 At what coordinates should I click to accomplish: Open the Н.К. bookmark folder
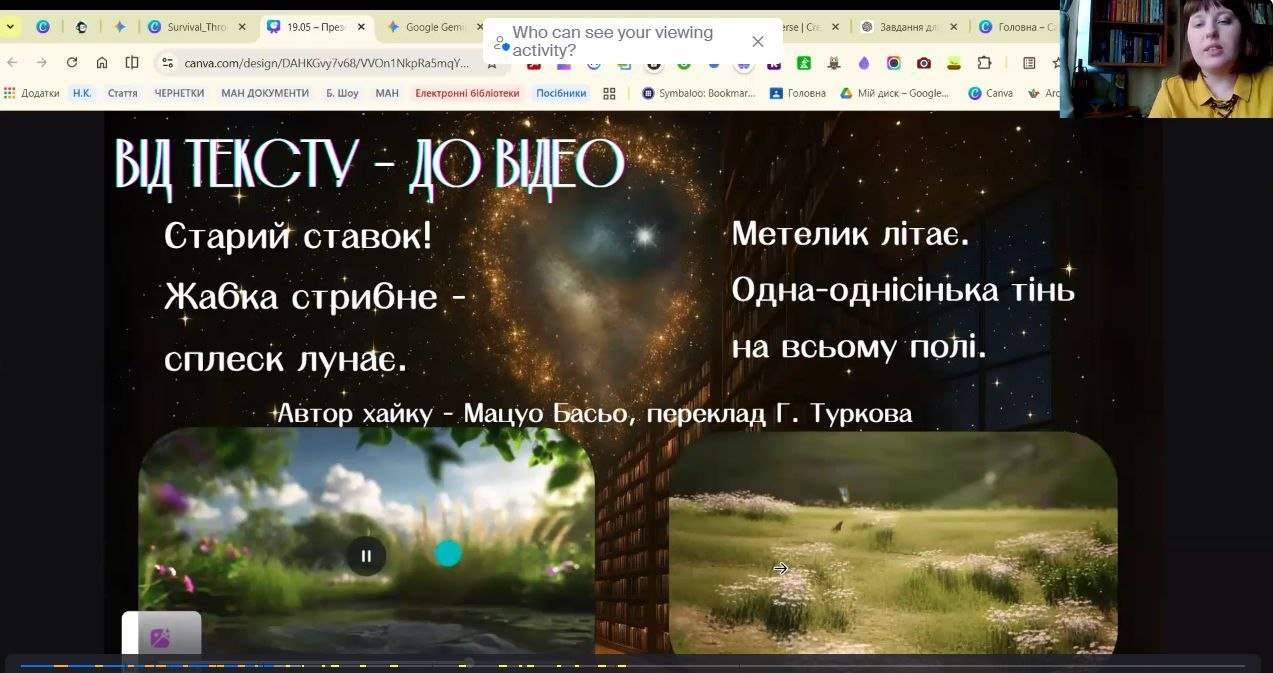pyautogui.click(x=82, y=93)
